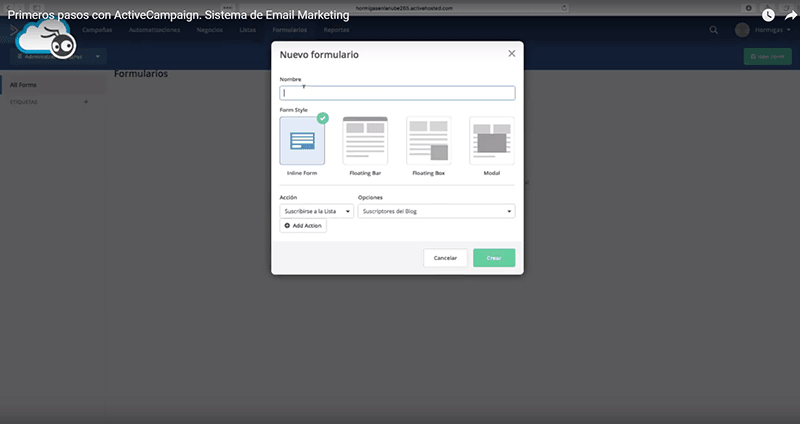This screenshot has width=800, height=424.
Task: Focus the Nombre text field
Action: 397,93
